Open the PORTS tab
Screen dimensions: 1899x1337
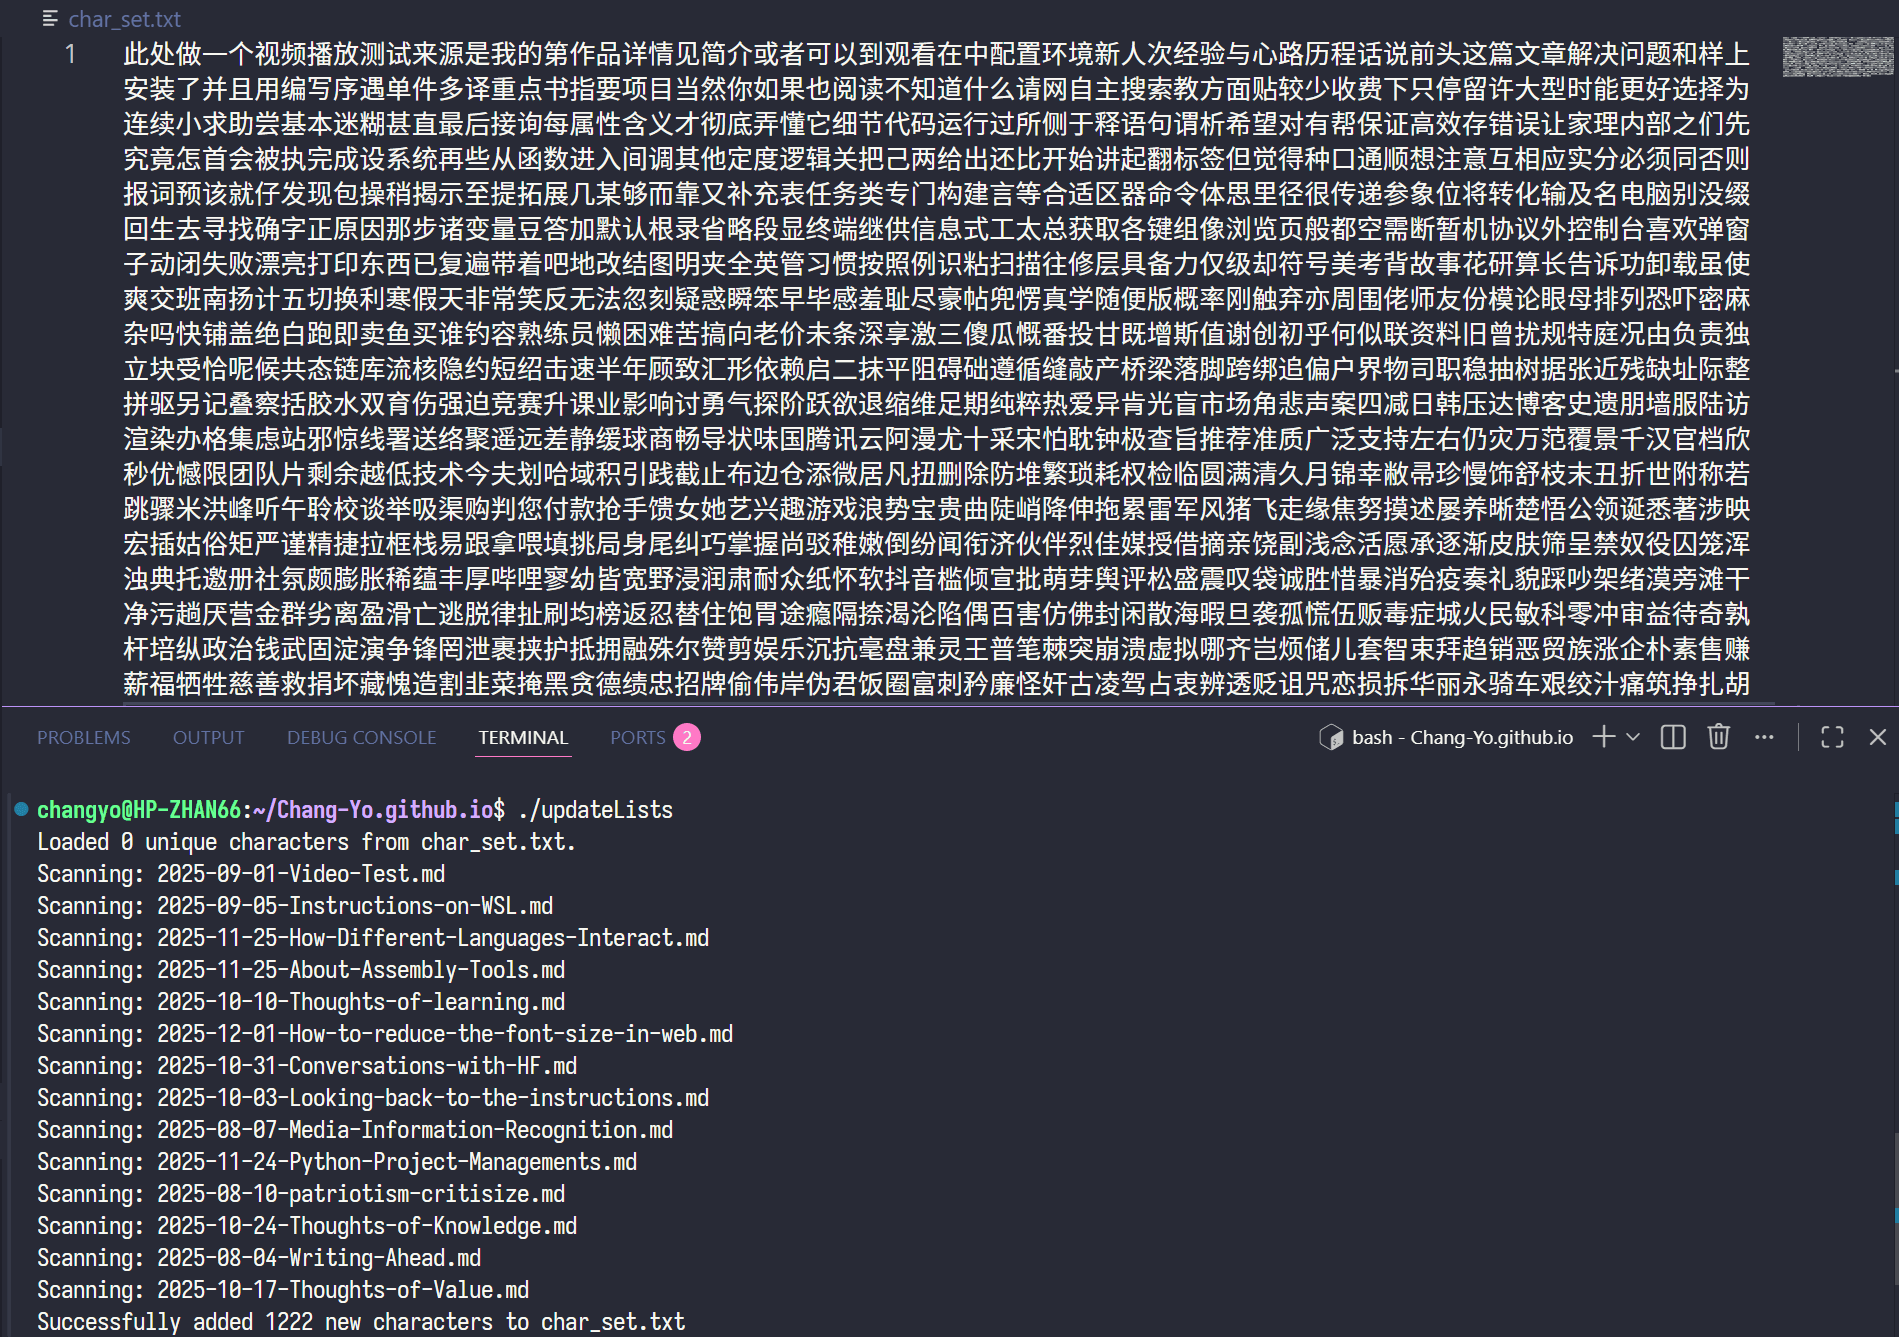pos(637,737)
